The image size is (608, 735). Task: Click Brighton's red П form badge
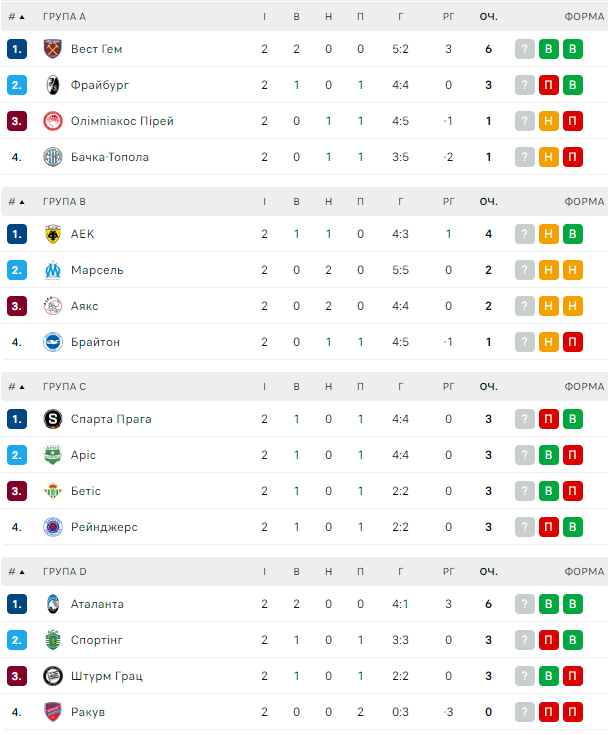(x=573, y=342)
